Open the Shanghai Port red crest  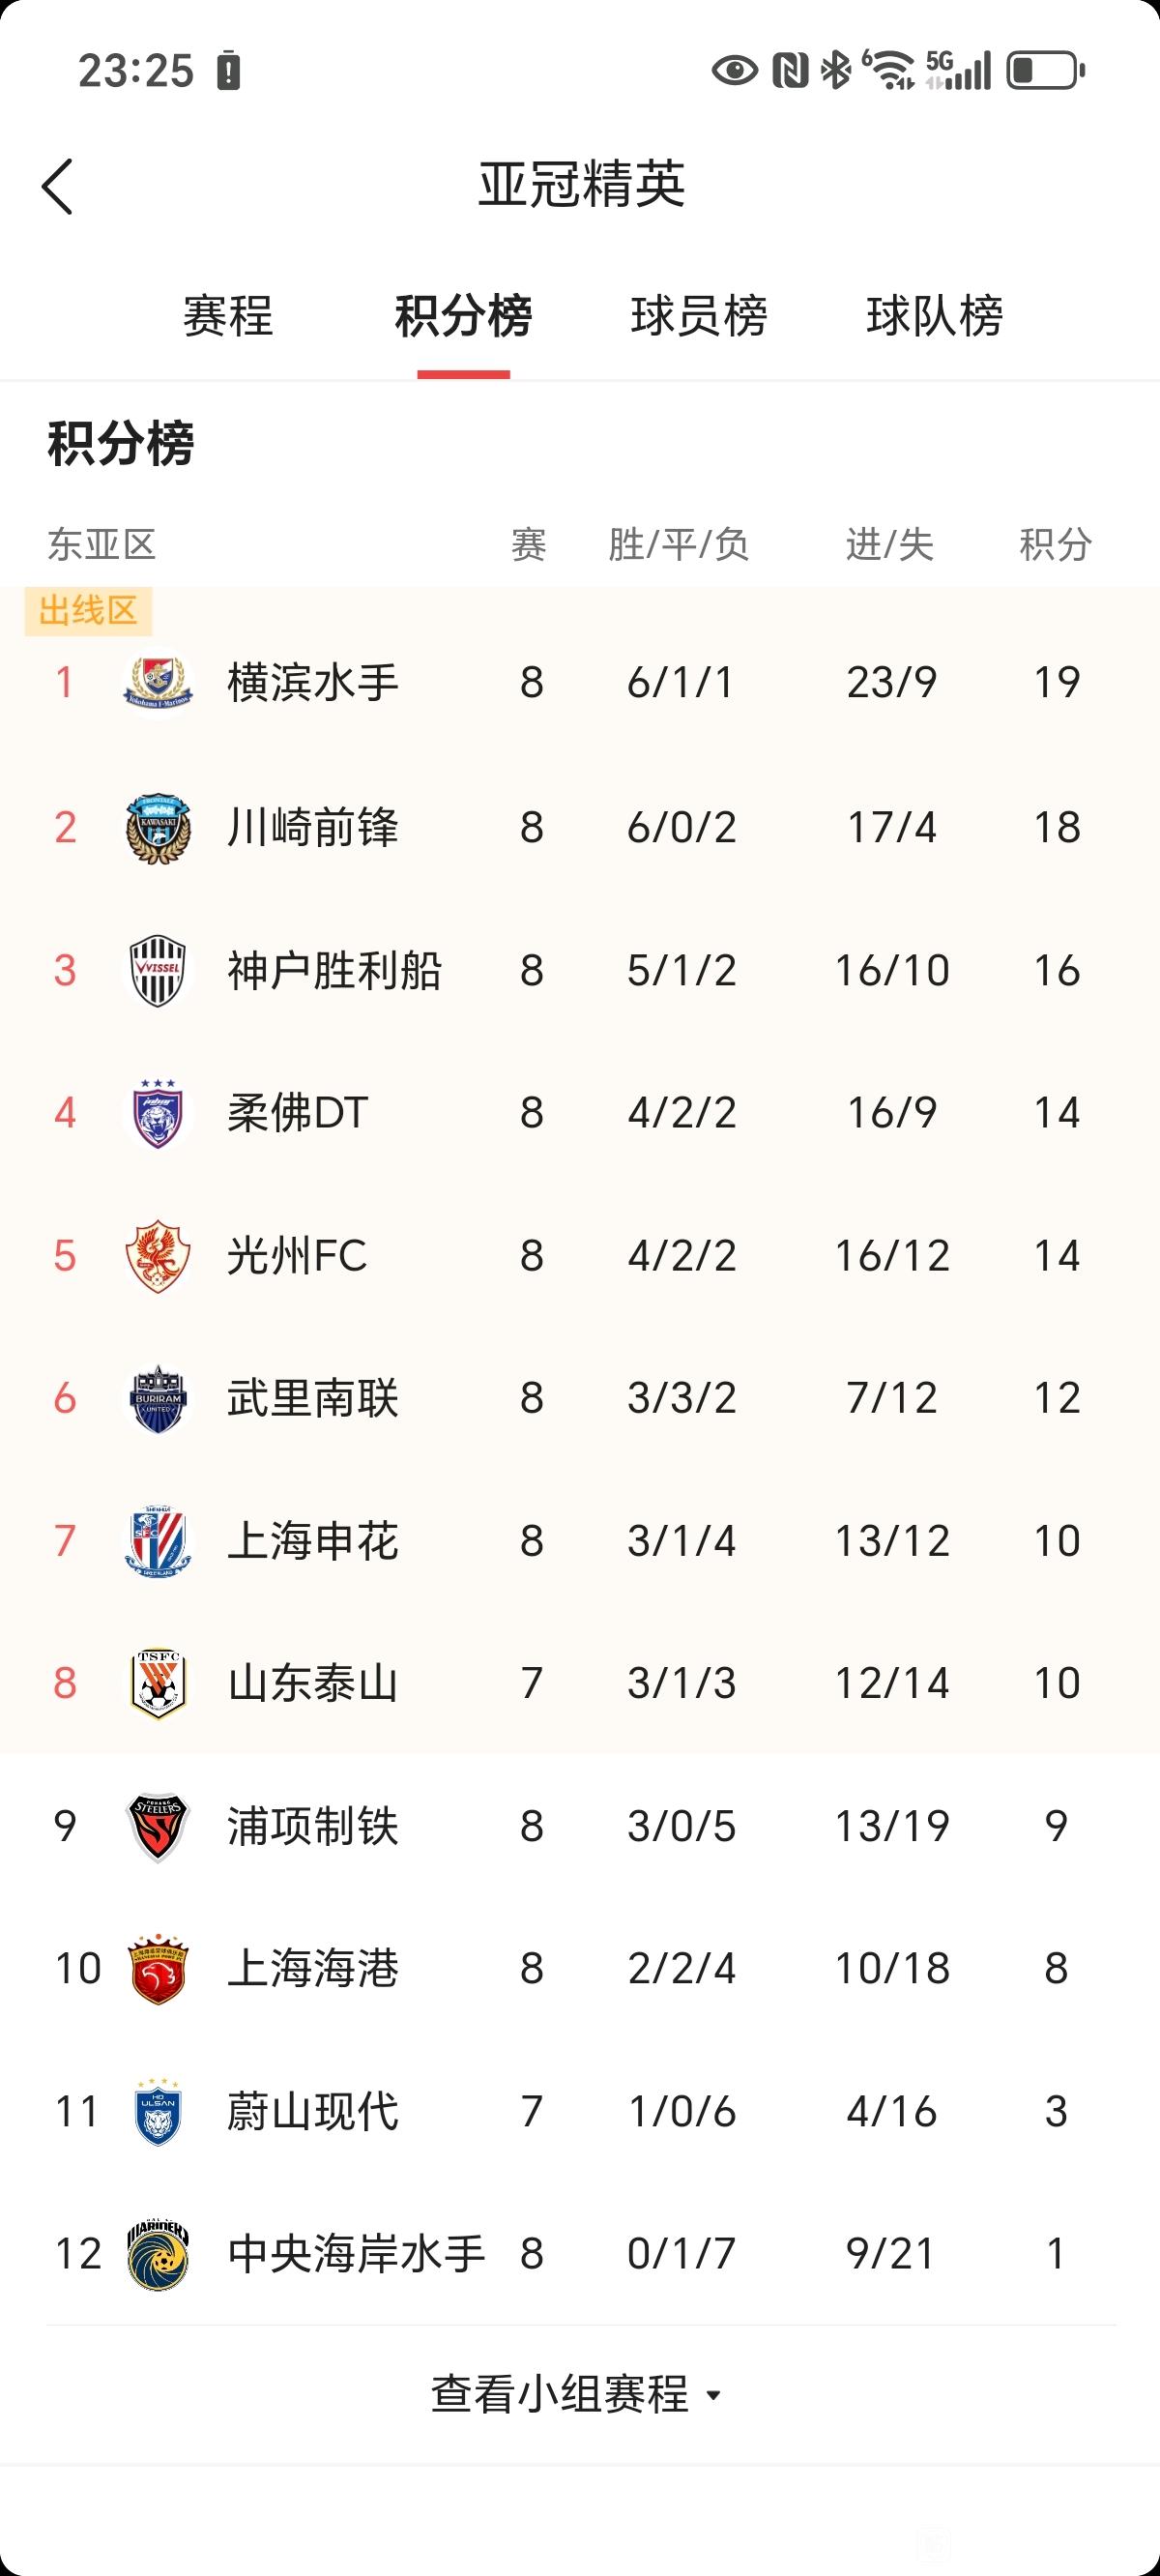[x=158, y=1969]
